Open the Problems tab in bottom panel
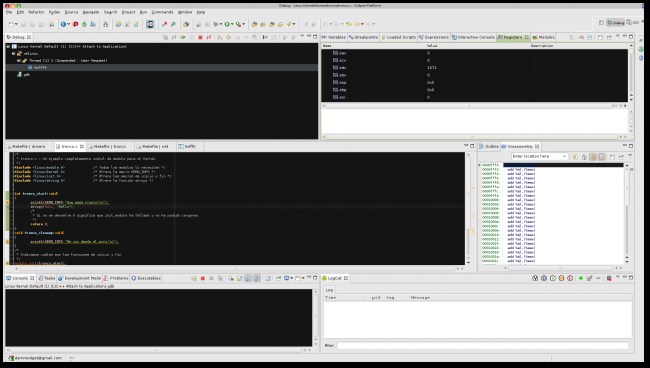The height and width of the screenshot is (368, 650). (x=116, y=278)
